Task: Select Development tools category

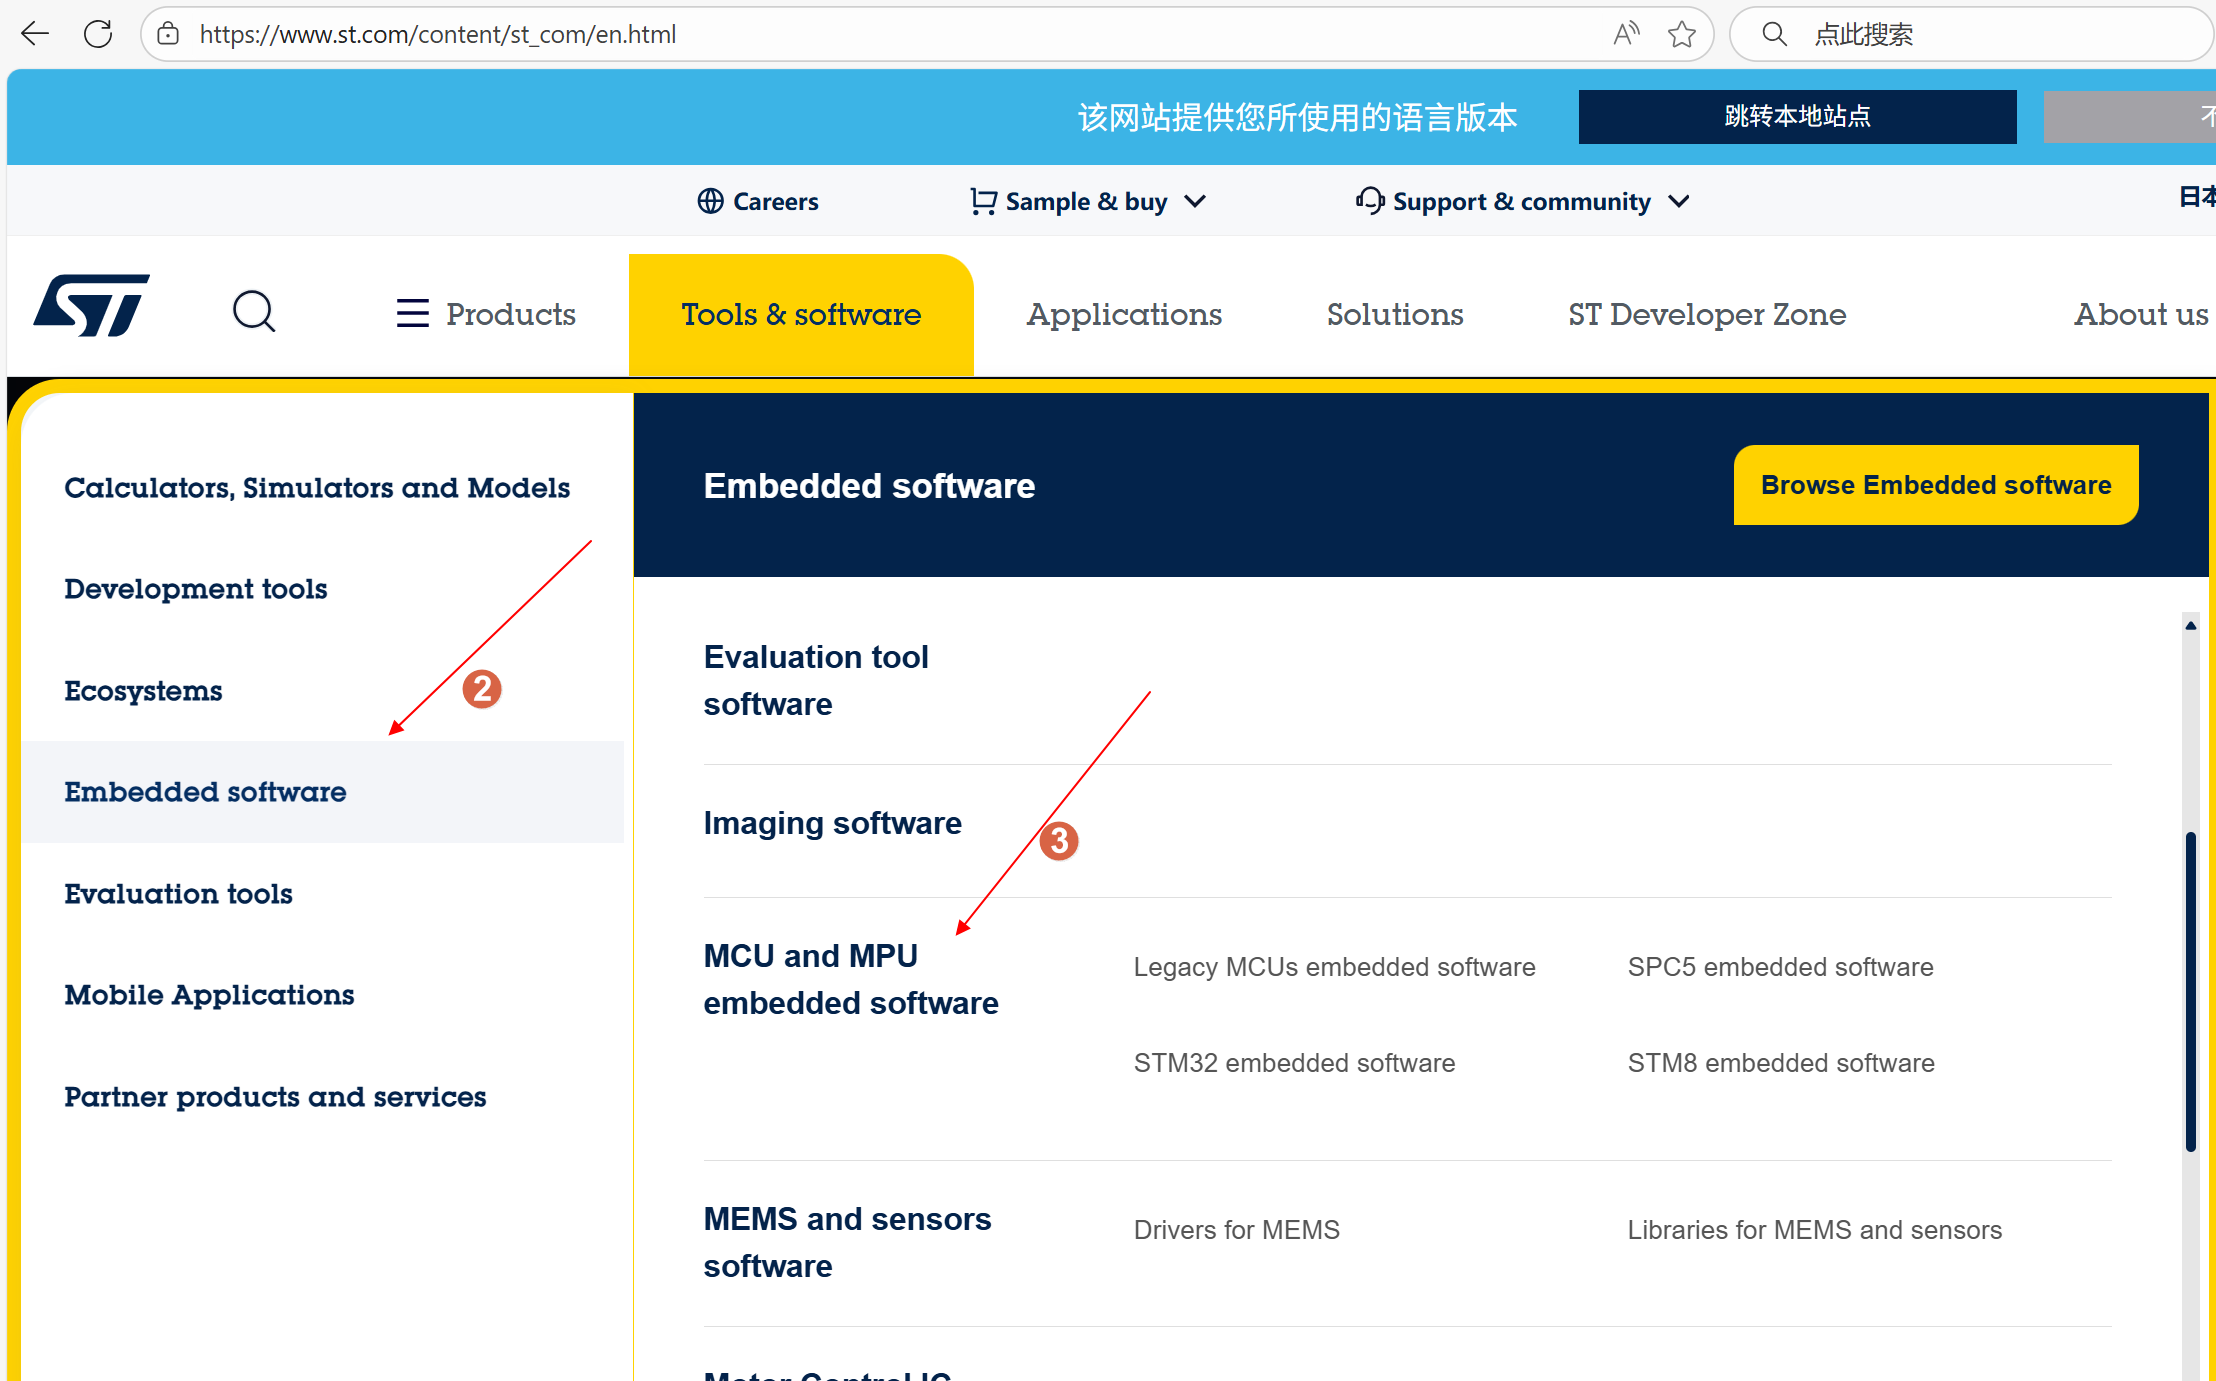Action: pos(196,589)
